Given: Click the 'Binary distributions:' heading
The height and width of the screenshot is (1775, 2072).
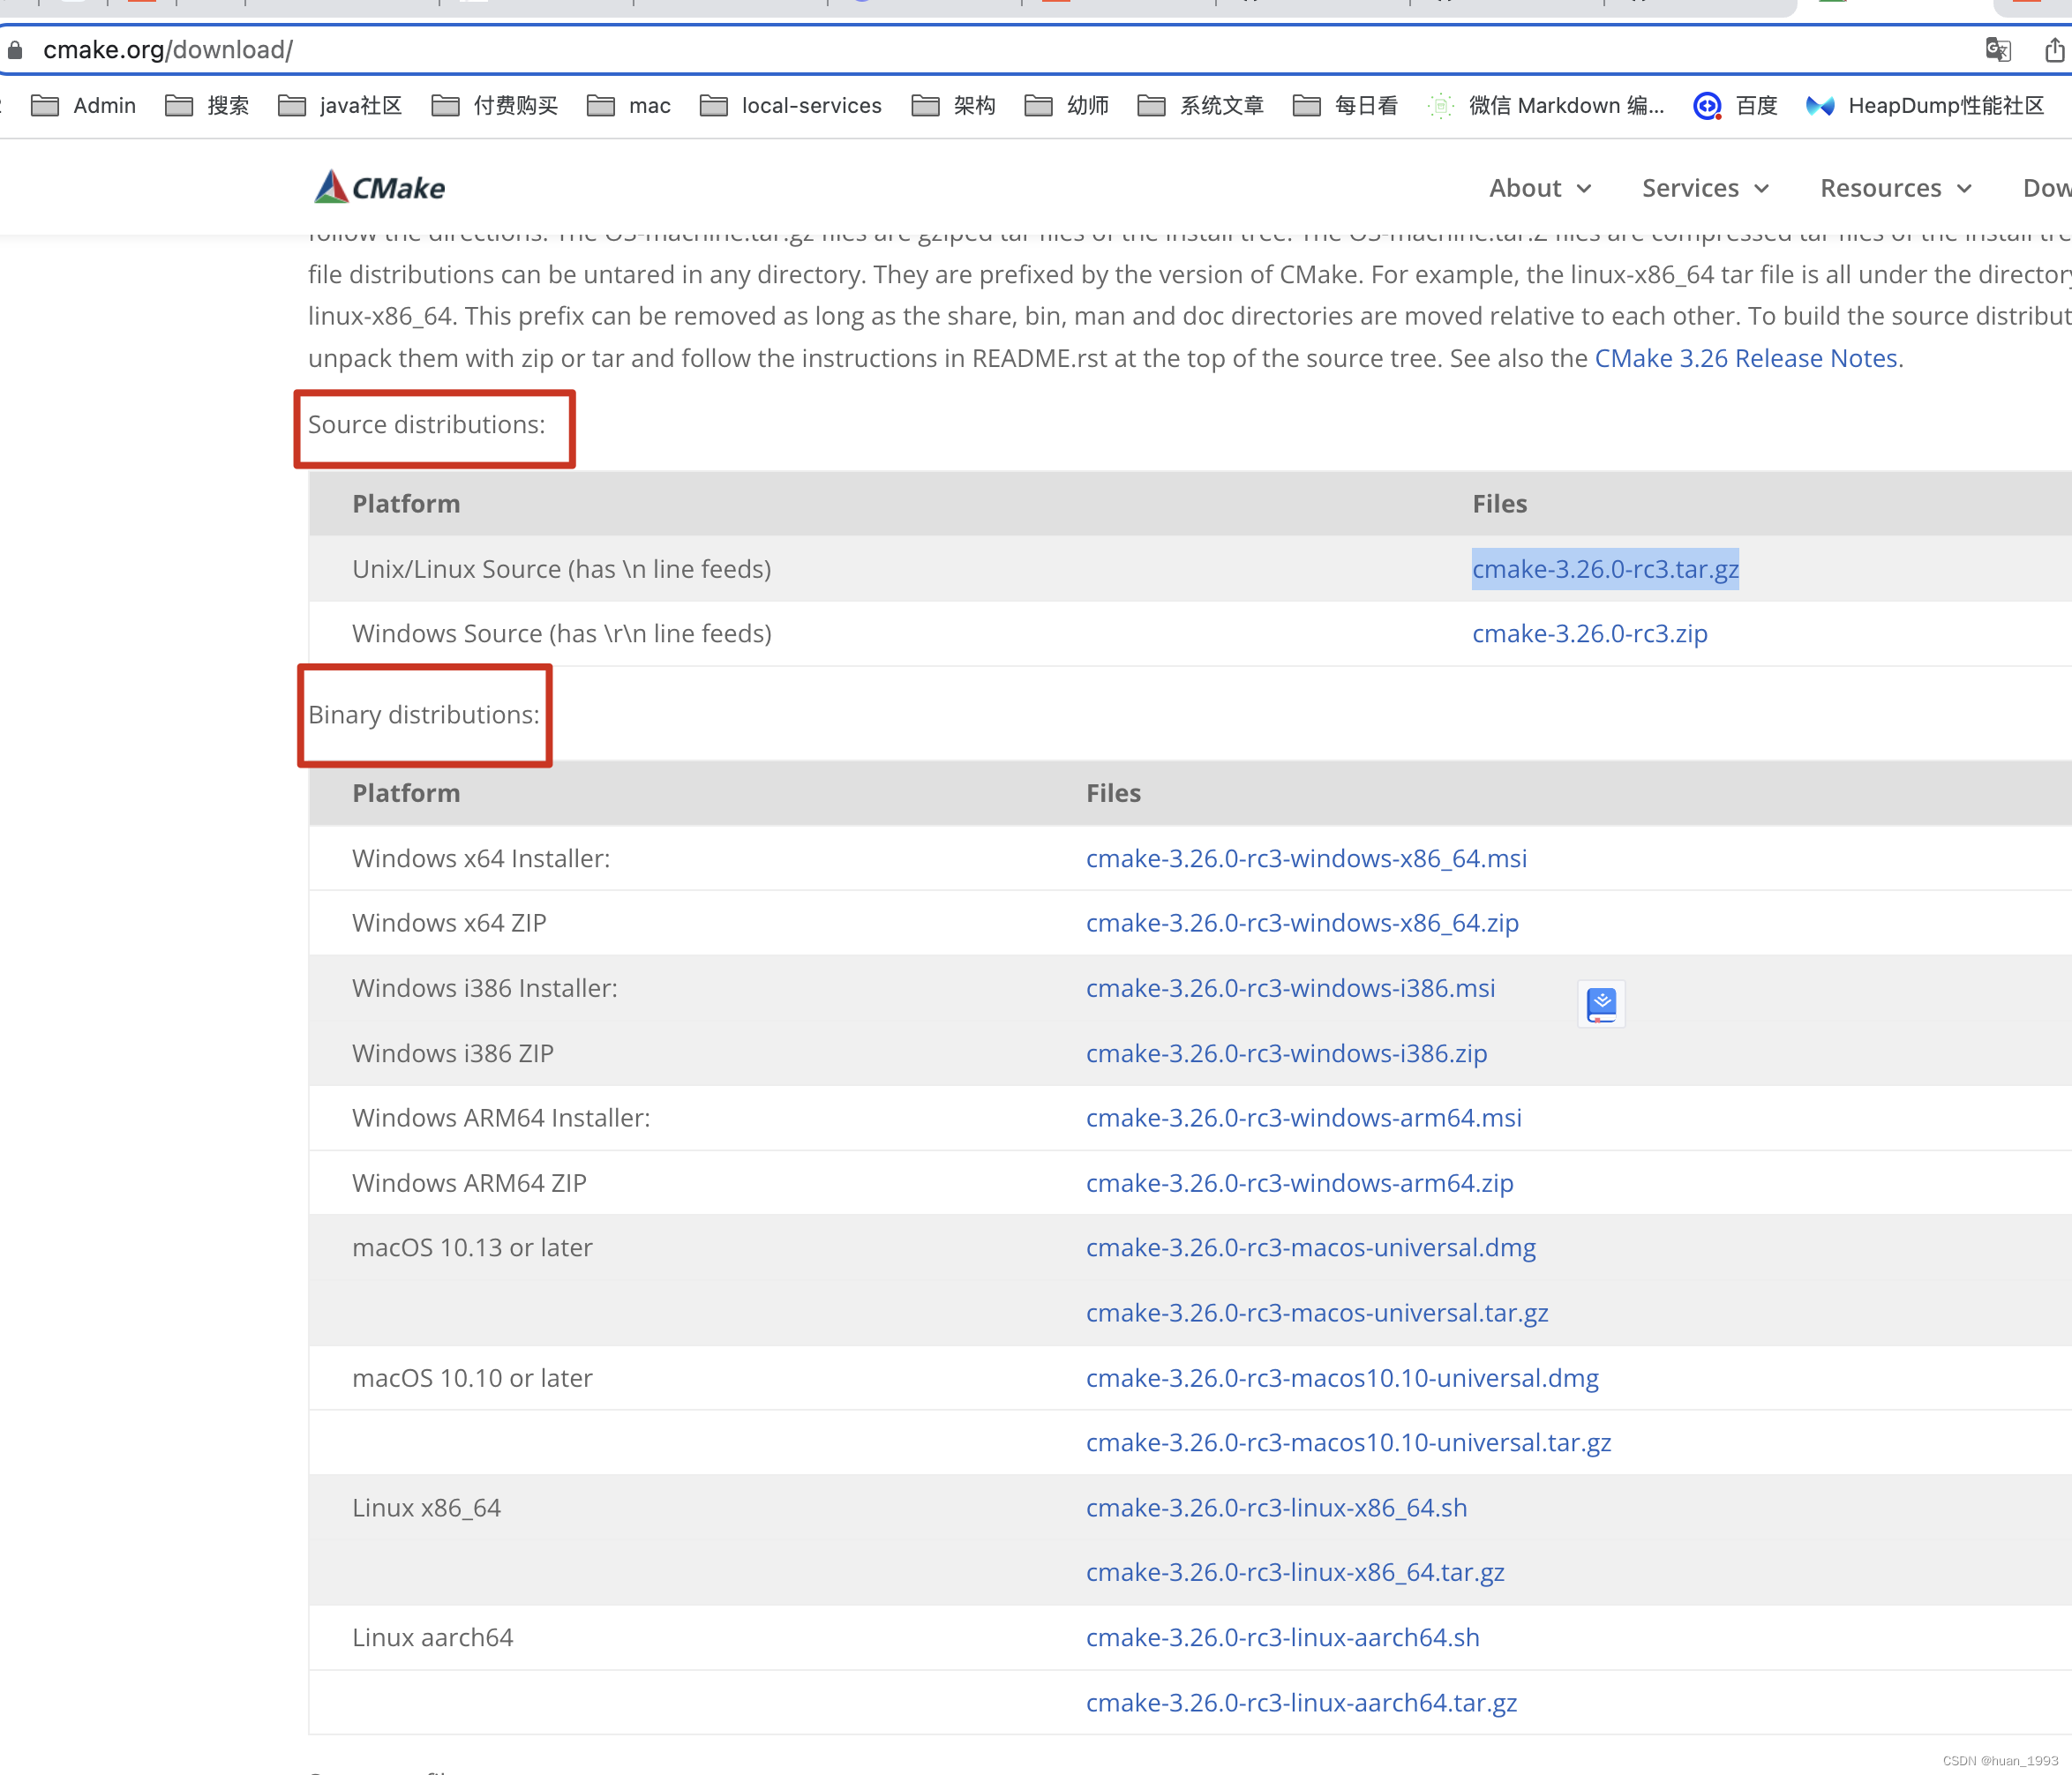Looking at the screenshot, I should tap(424, 715).
